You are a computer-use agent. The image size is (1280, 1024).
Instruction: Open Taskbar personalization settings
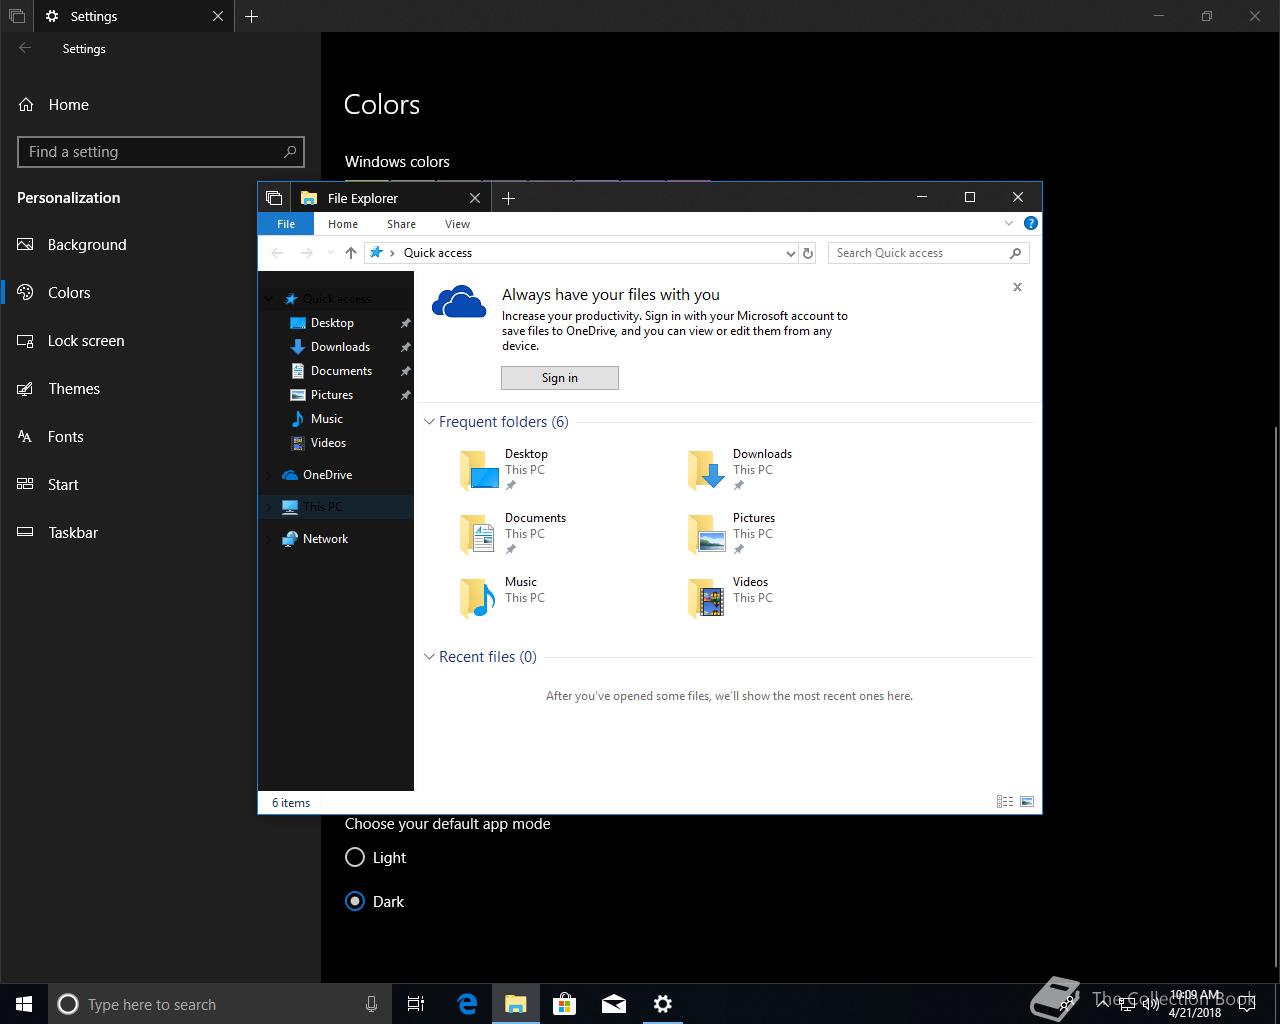160,533
